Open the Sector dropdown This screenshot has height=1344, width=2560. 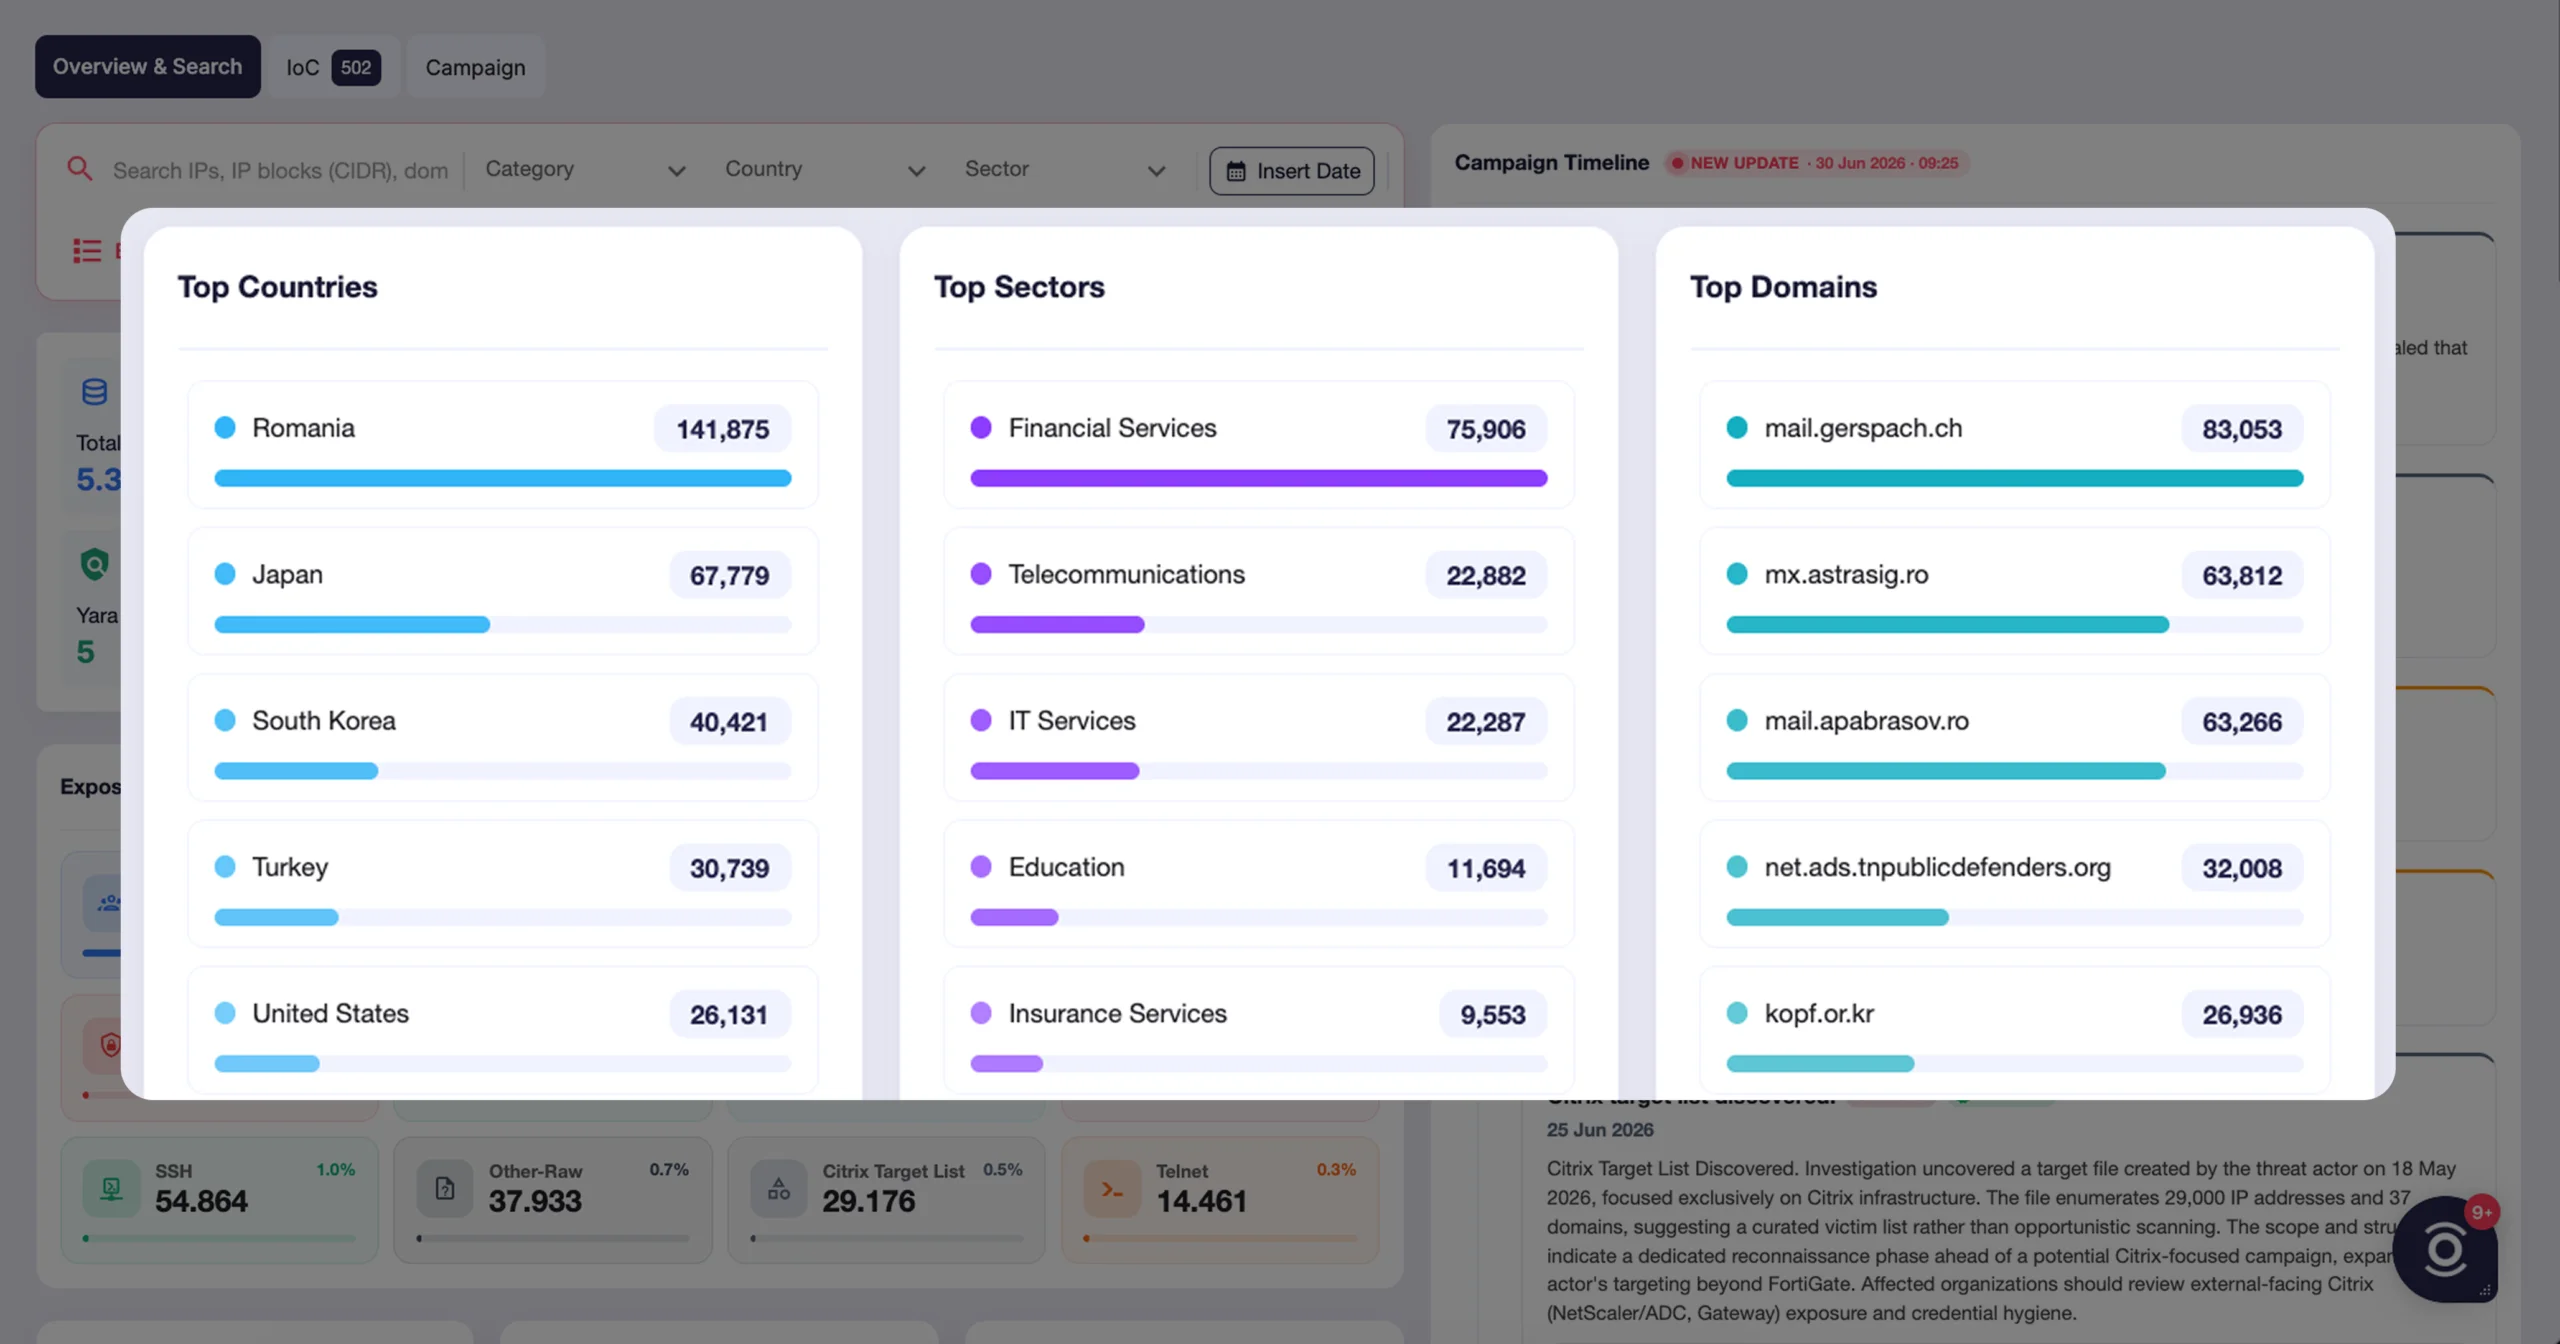pos(1065,169)
